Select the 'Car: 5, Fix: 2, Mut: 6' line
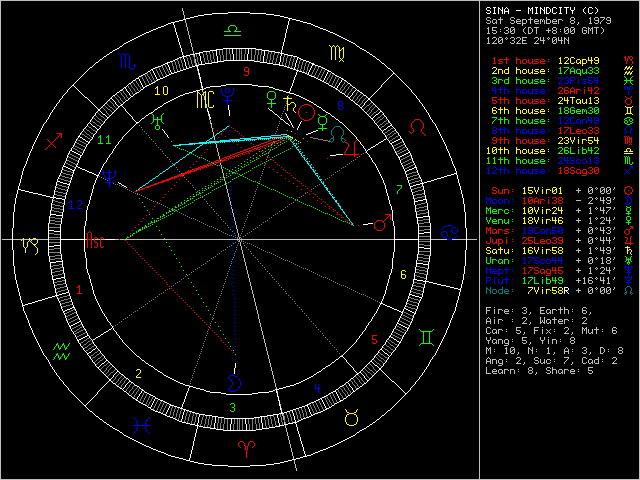 click(x=551, y=331)
